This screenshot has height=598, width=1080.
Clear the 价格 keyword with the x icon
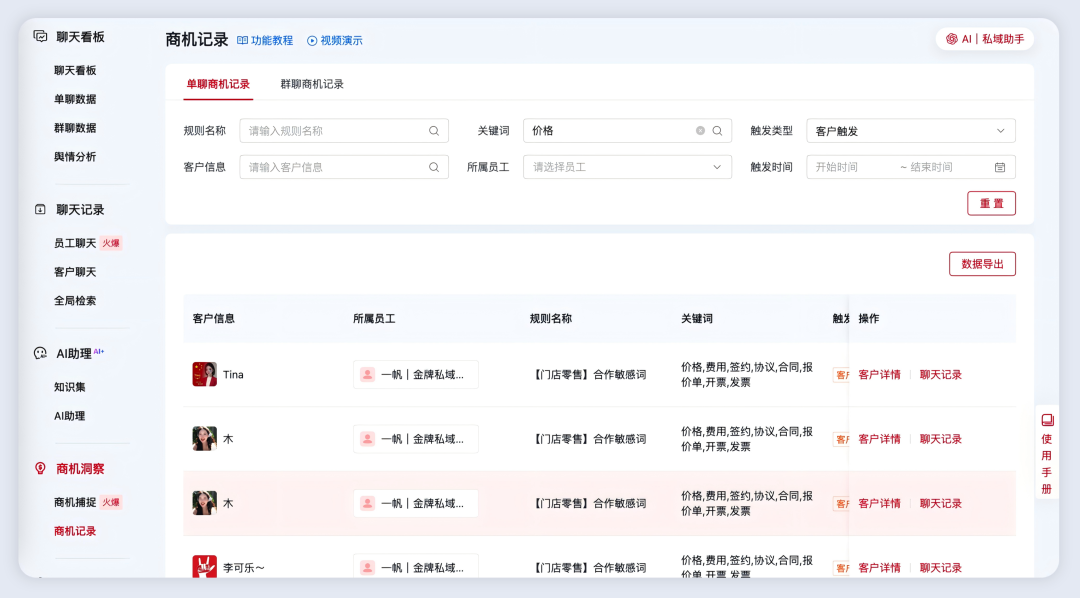[x=700, y=130]
